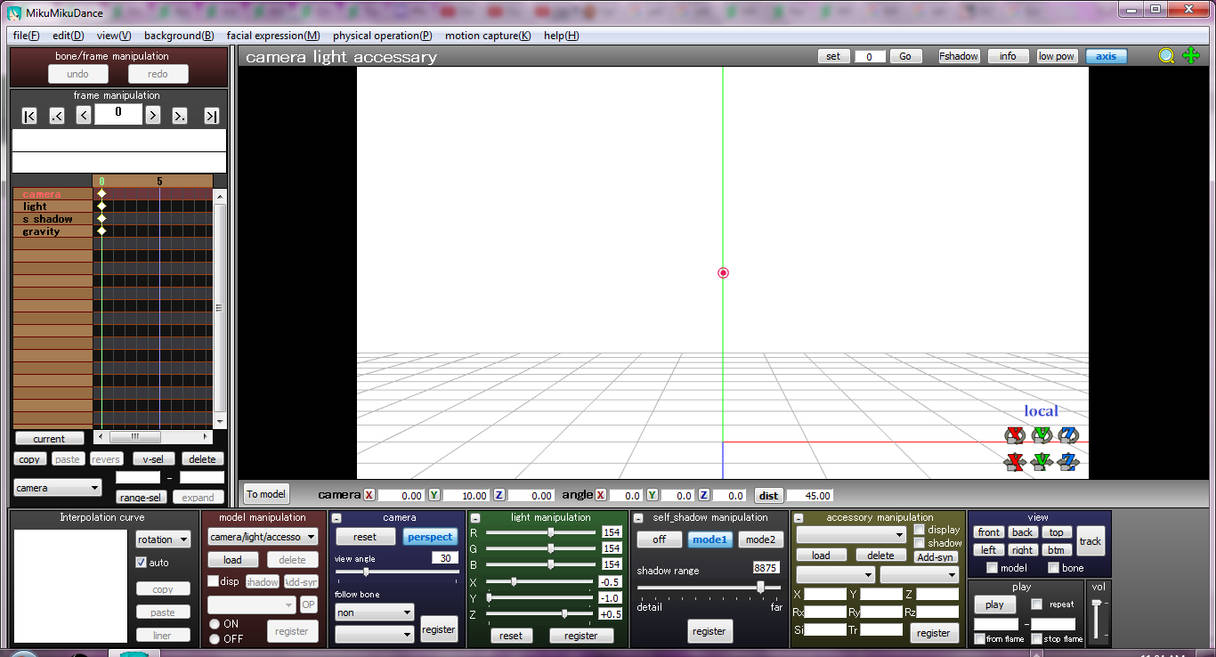Click MikuMikuDance title bar app icon
Image resolution: width=1216 pixels, height=657 pixels.
15,12
